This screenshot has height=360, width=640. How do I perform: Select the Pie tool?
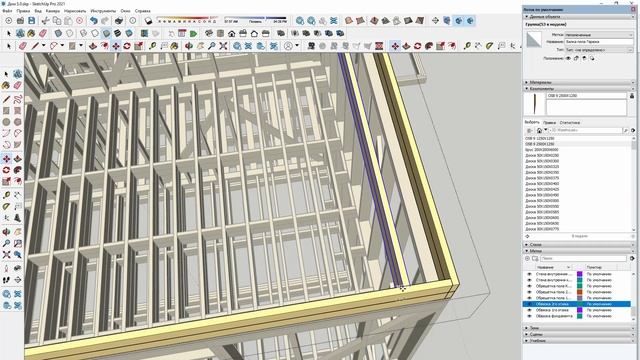[18, 144]
